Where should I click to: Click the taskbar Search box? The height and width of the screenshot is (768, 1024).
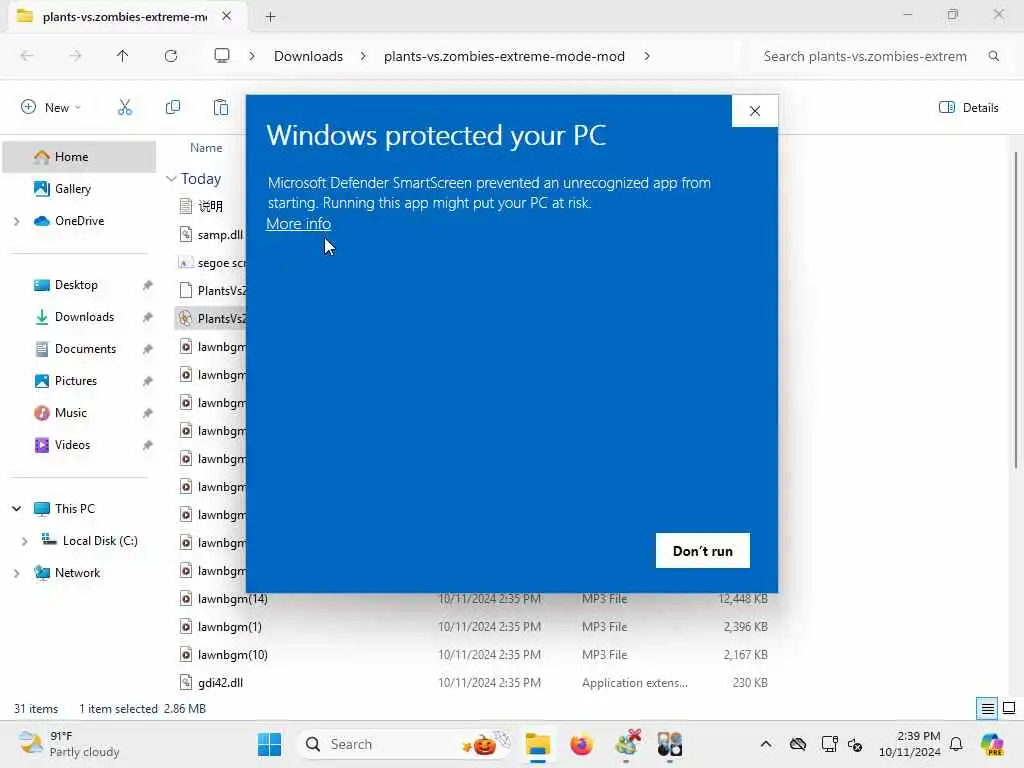[403, 744]
